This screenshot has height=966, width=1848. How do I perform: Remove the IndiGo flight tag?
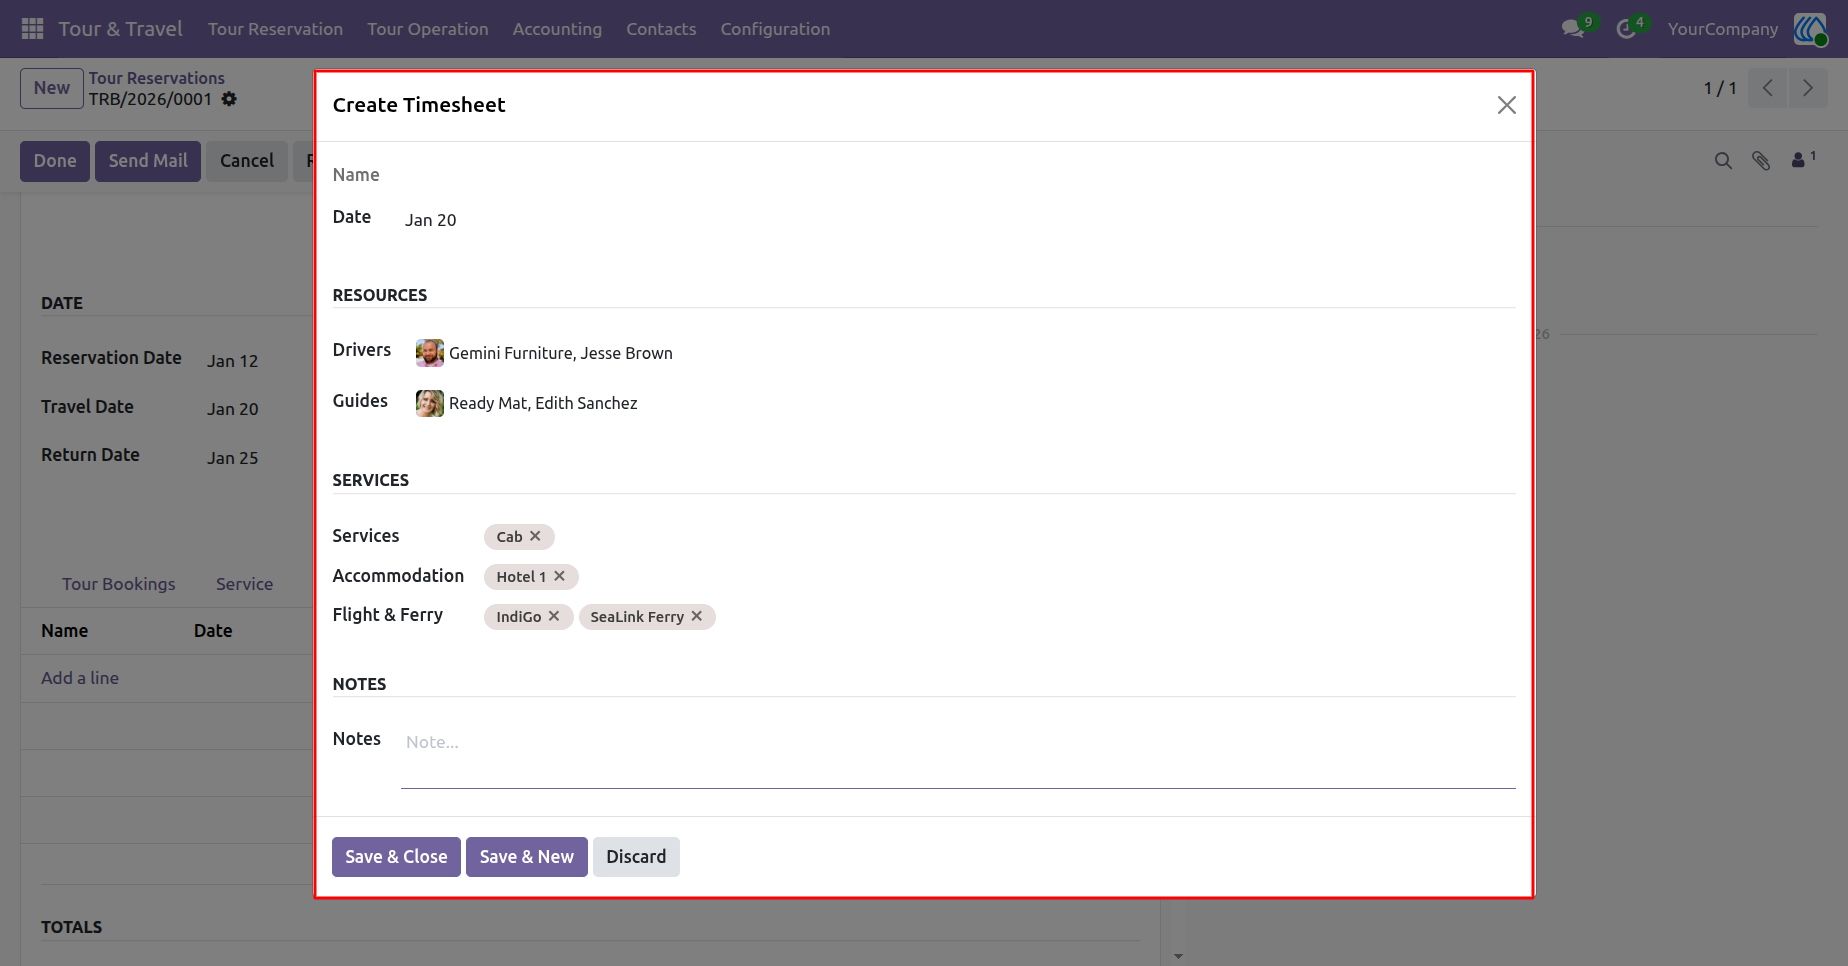[554, 616]
